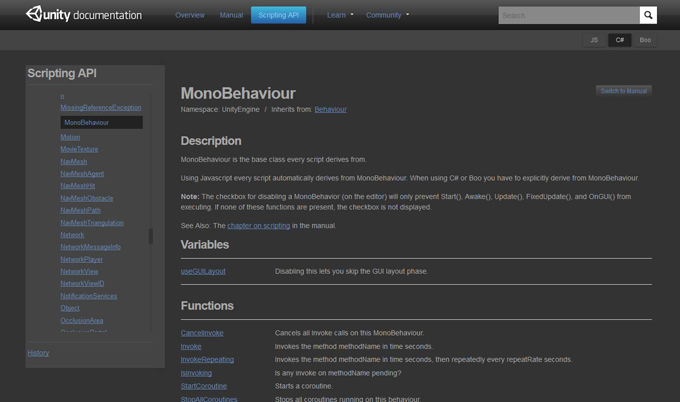Click the Switch to Manual button
680x402 pixels.
[624, 91]
